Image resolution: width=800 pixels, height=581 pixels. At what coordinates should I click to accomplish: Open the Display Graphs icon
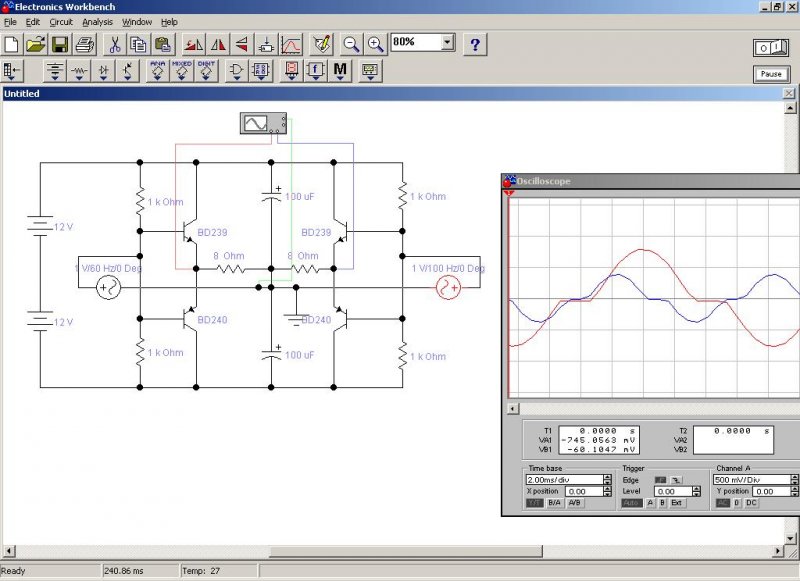(x=291, y=45)
